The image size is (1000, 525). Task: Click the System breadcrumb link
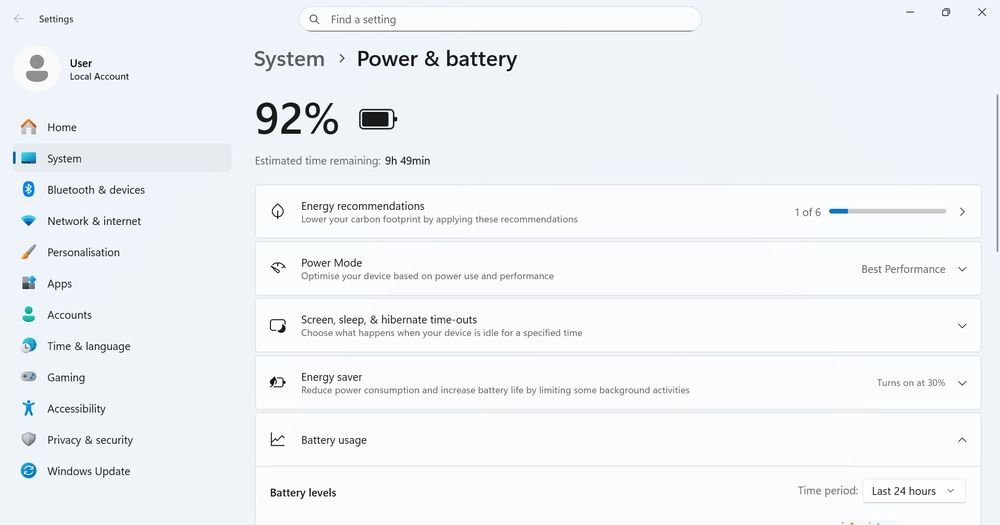coord(289,59)
